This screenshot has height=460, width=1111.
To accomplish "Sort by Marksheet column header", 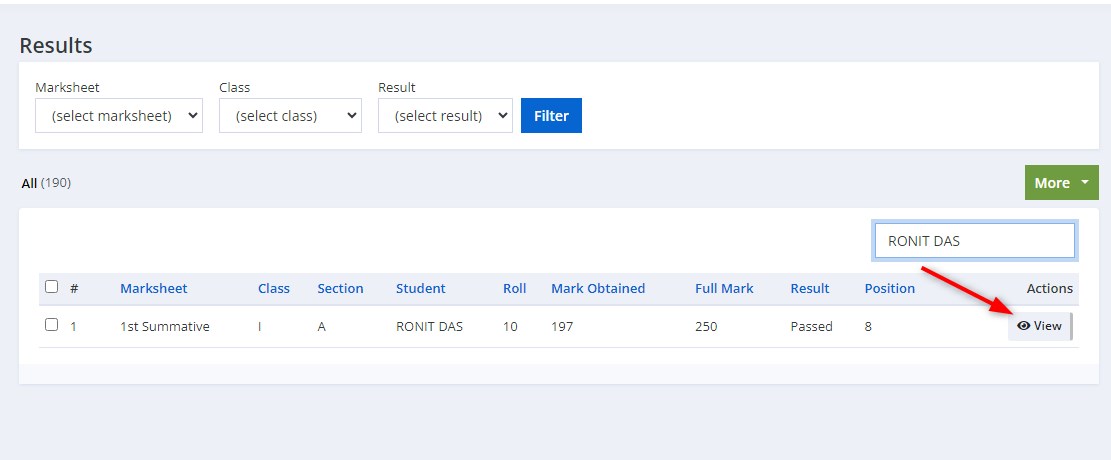I will [x=154, y=288].
